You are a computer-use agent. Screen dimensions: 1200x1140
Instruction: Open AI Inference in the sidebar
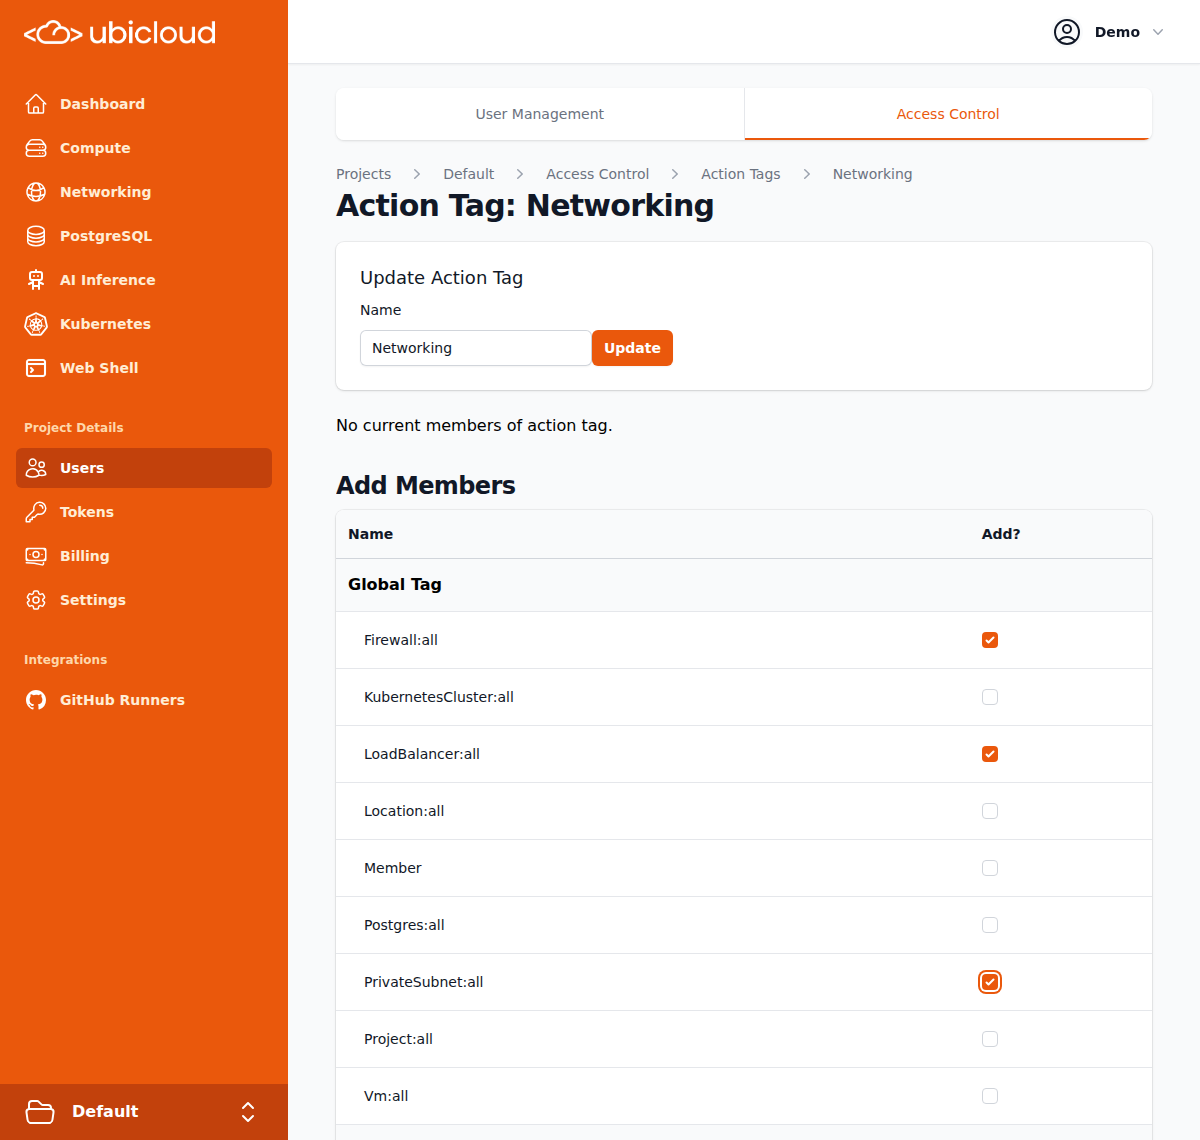click(x=144, y=280)
